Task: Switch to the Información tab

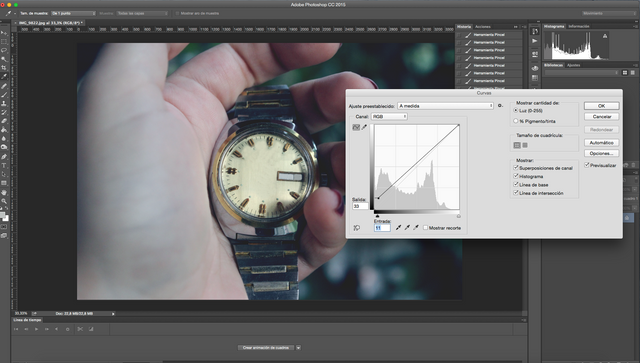Action: pos(579,26)
